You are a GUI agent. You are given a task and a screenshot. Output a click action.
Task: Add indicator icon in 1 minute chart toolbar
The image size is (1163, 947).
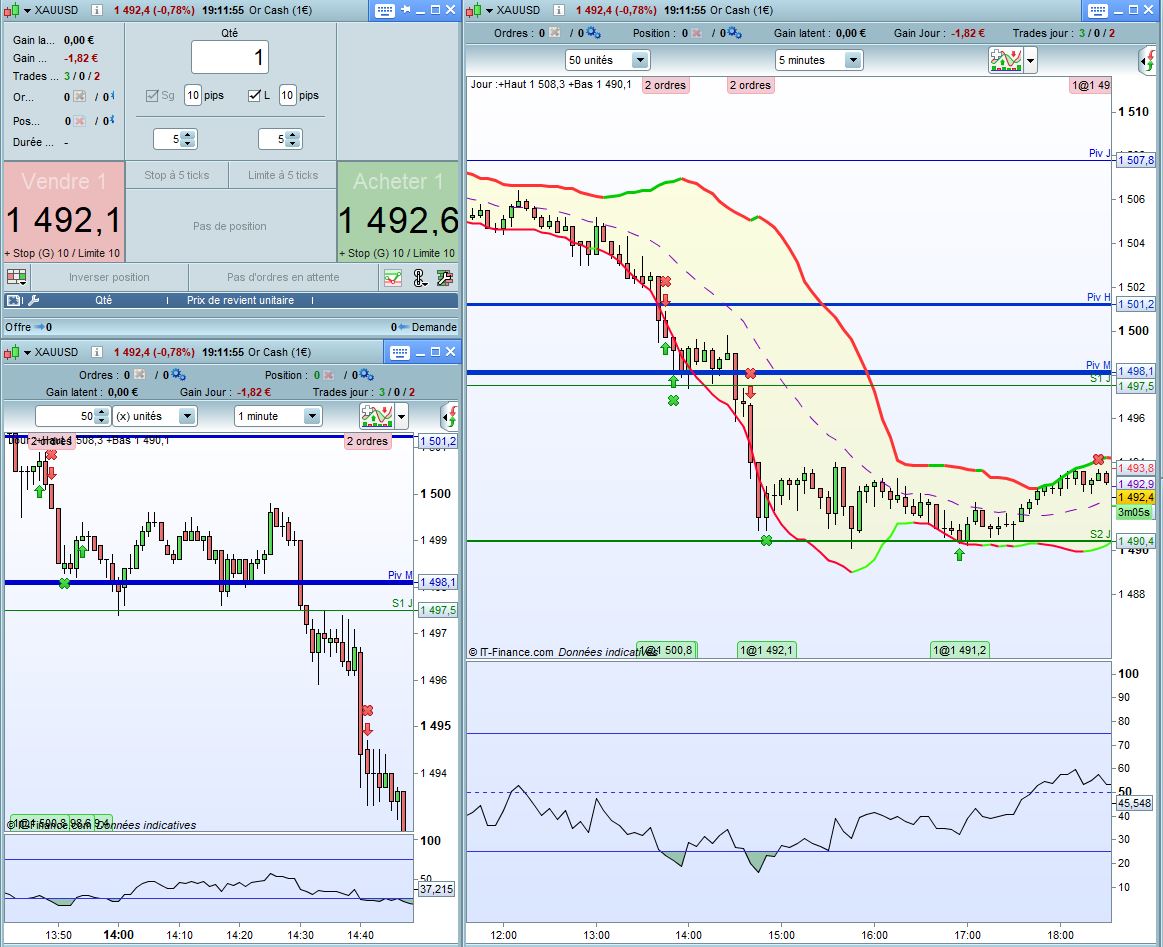[x=377, y=416]
